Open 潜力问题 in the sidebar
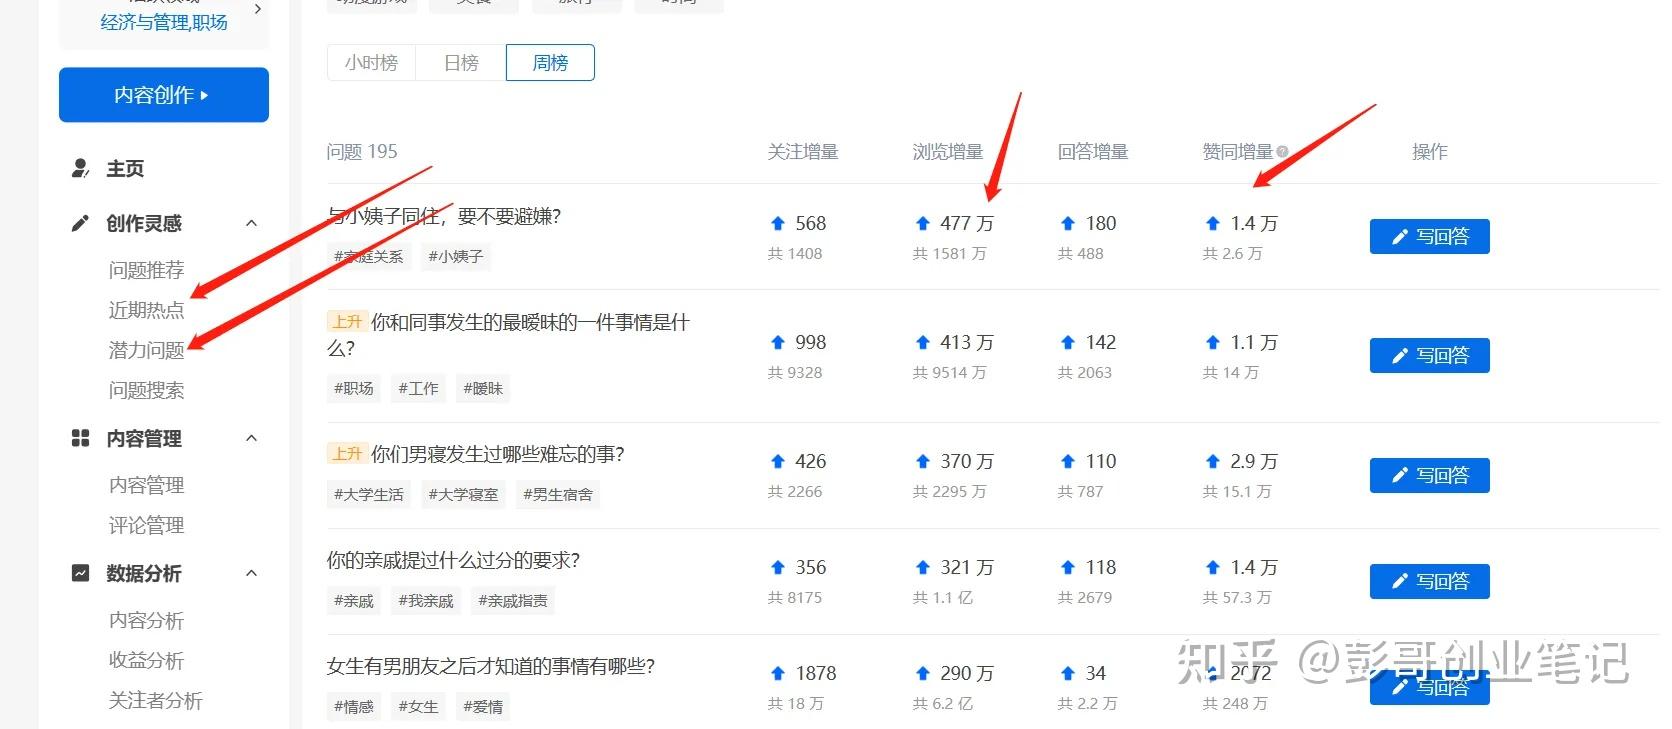This screenshot has height=729, width=1672. coord(146,350)
